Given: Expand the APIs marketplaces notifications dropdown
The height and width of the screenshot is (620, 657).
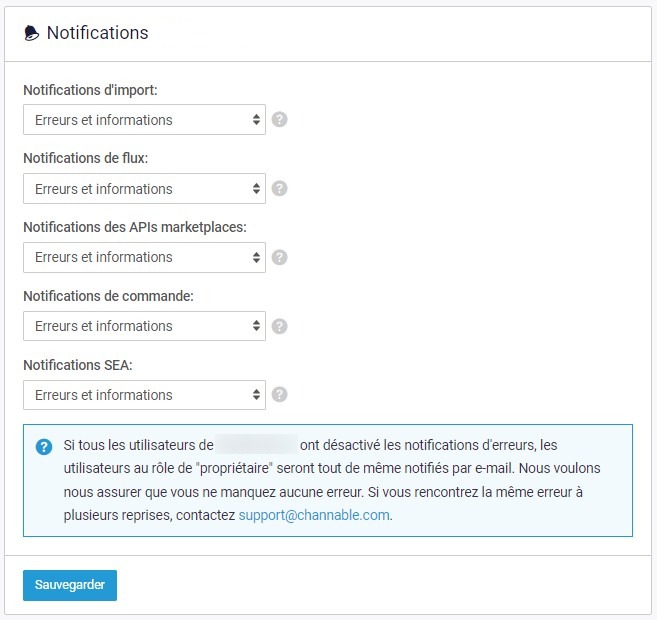Looking at the screenshot, I should click(x=144, y=257).
